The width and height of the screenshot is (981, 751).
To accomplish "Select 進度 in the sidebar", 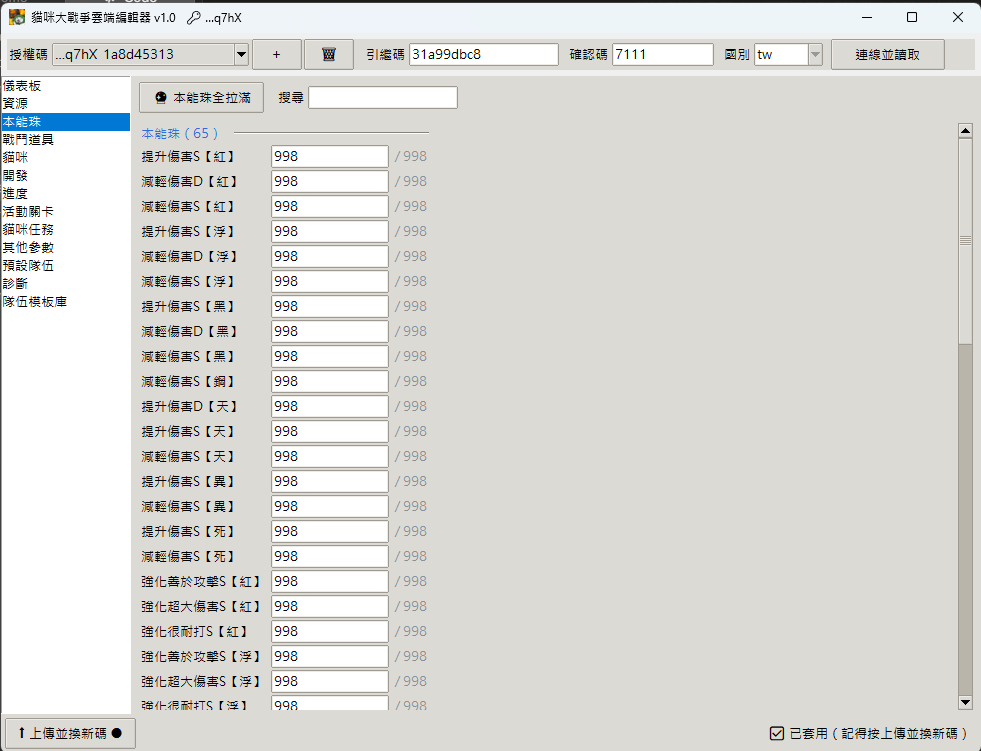I will pos(65,193).
